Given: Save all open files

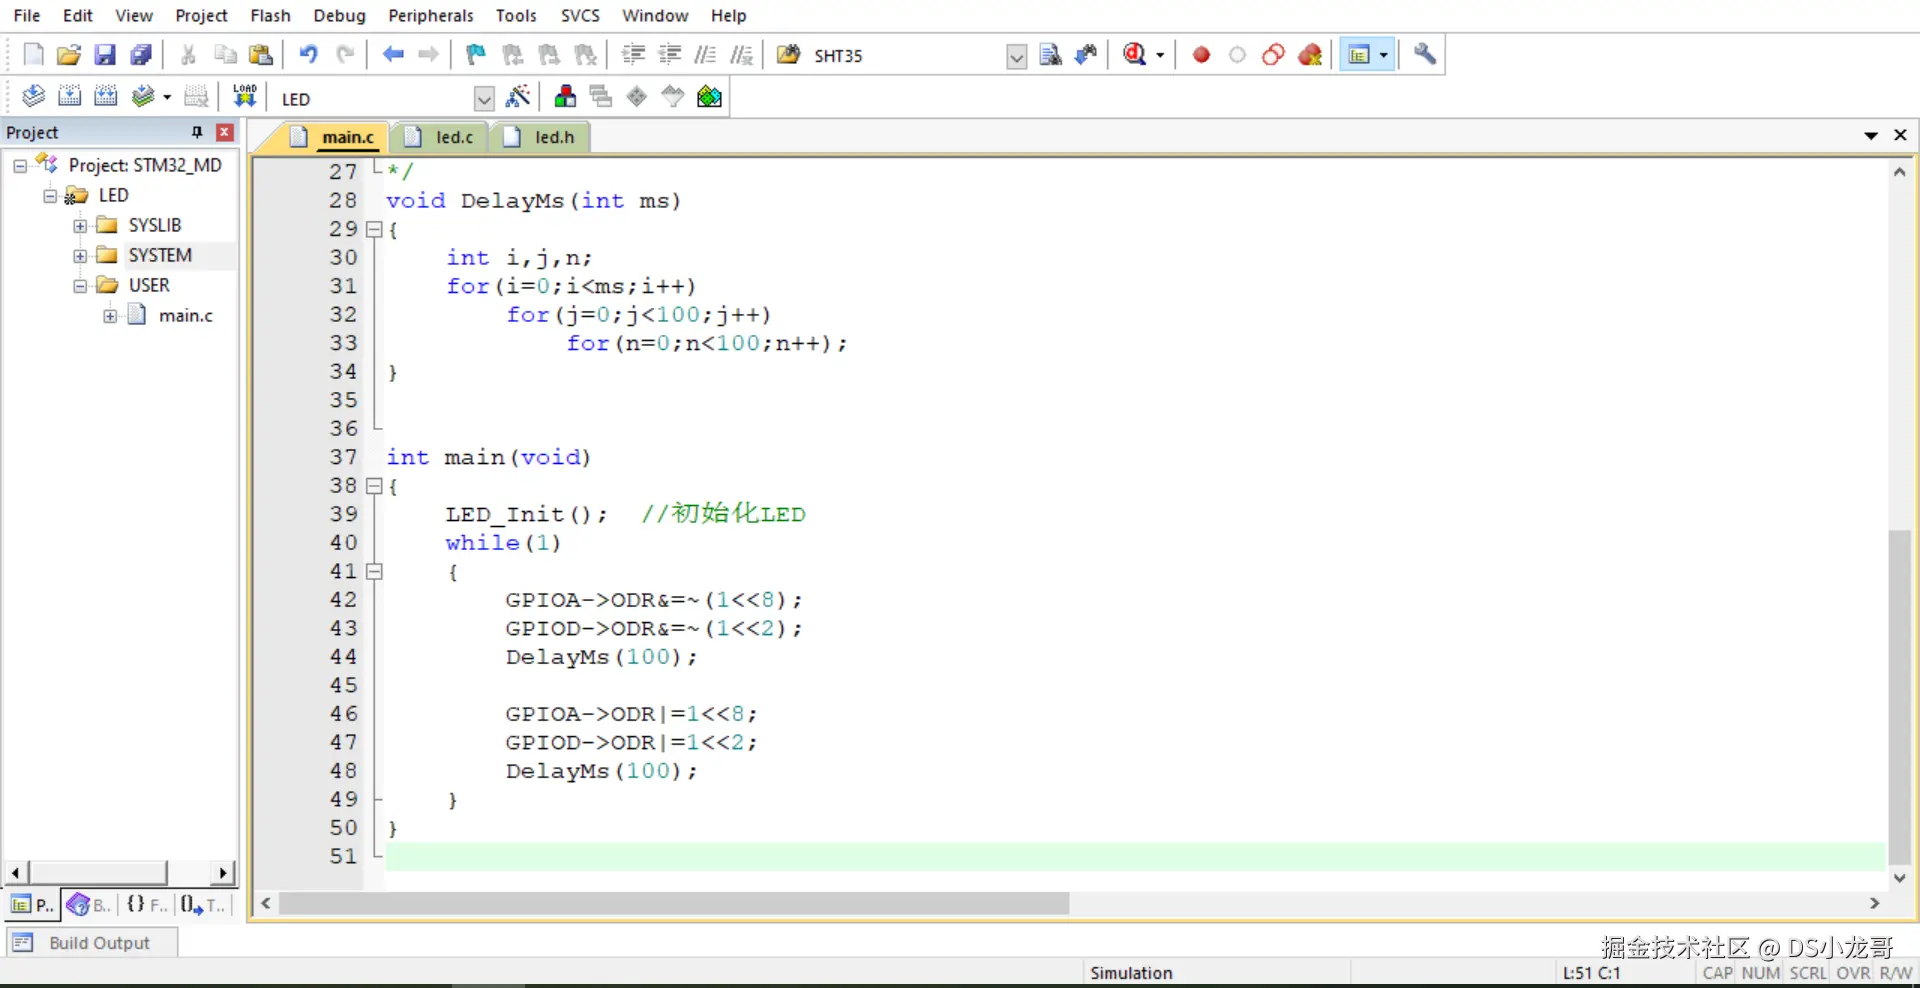Looking at the screenshot, I should (x=141, y=55).
